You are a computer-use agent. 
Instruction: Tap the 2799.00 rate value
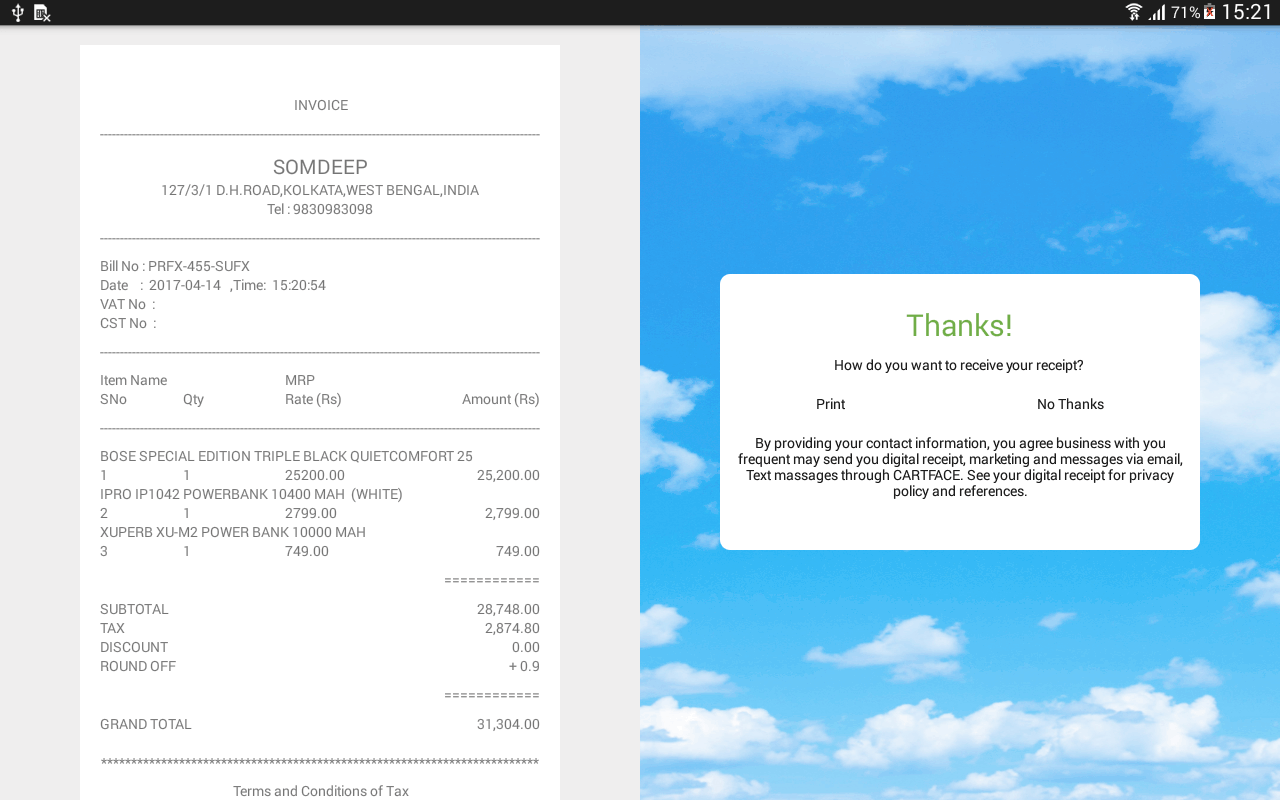(x=311, y=513)
